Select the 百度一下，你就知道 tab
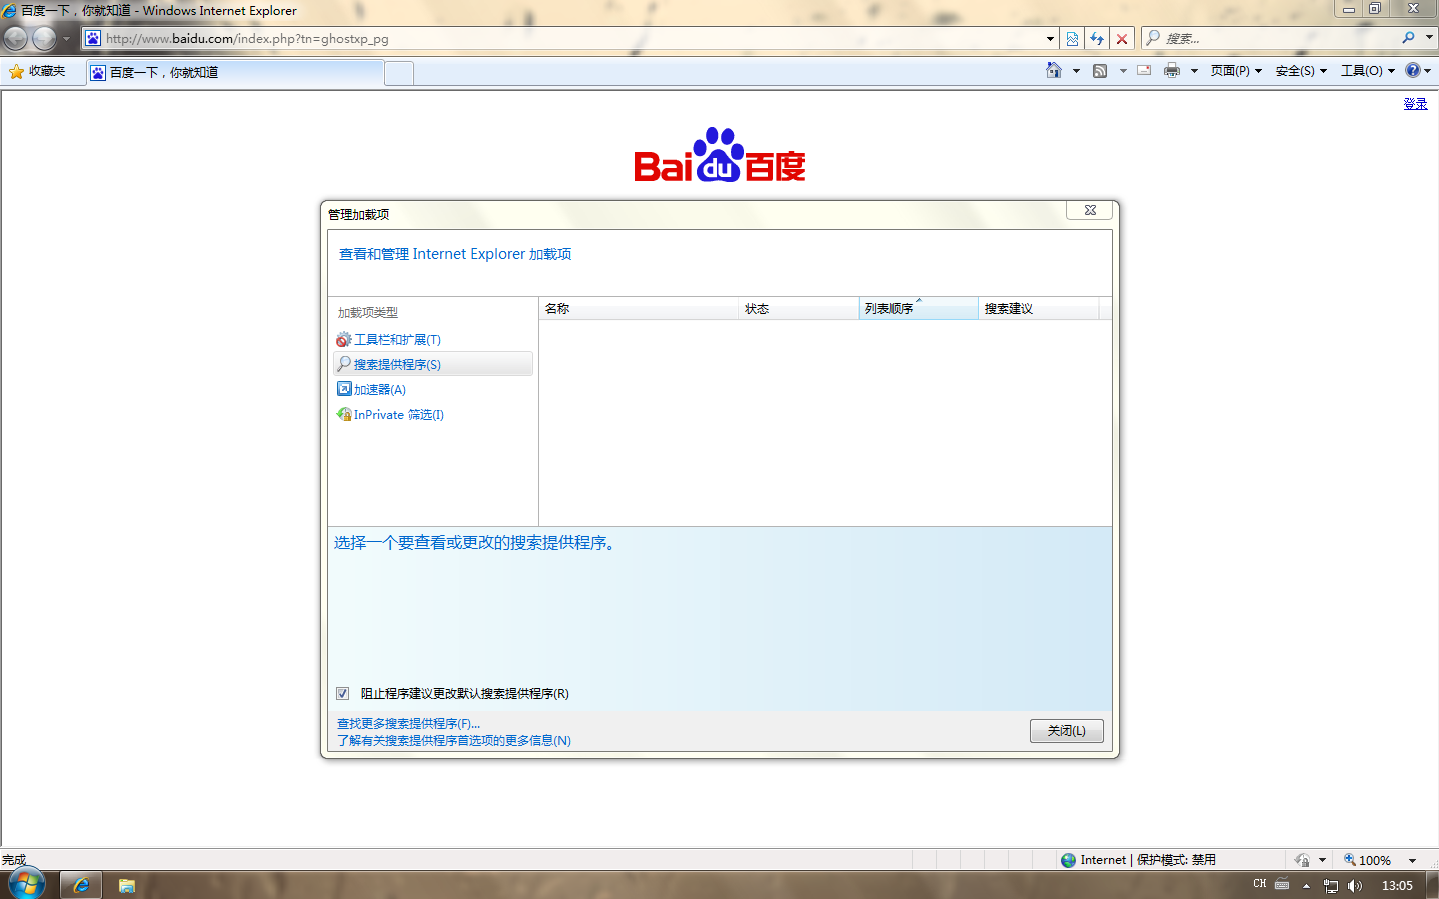The height and width of the screenshot is (899, 1439). (x=234, y=72)
